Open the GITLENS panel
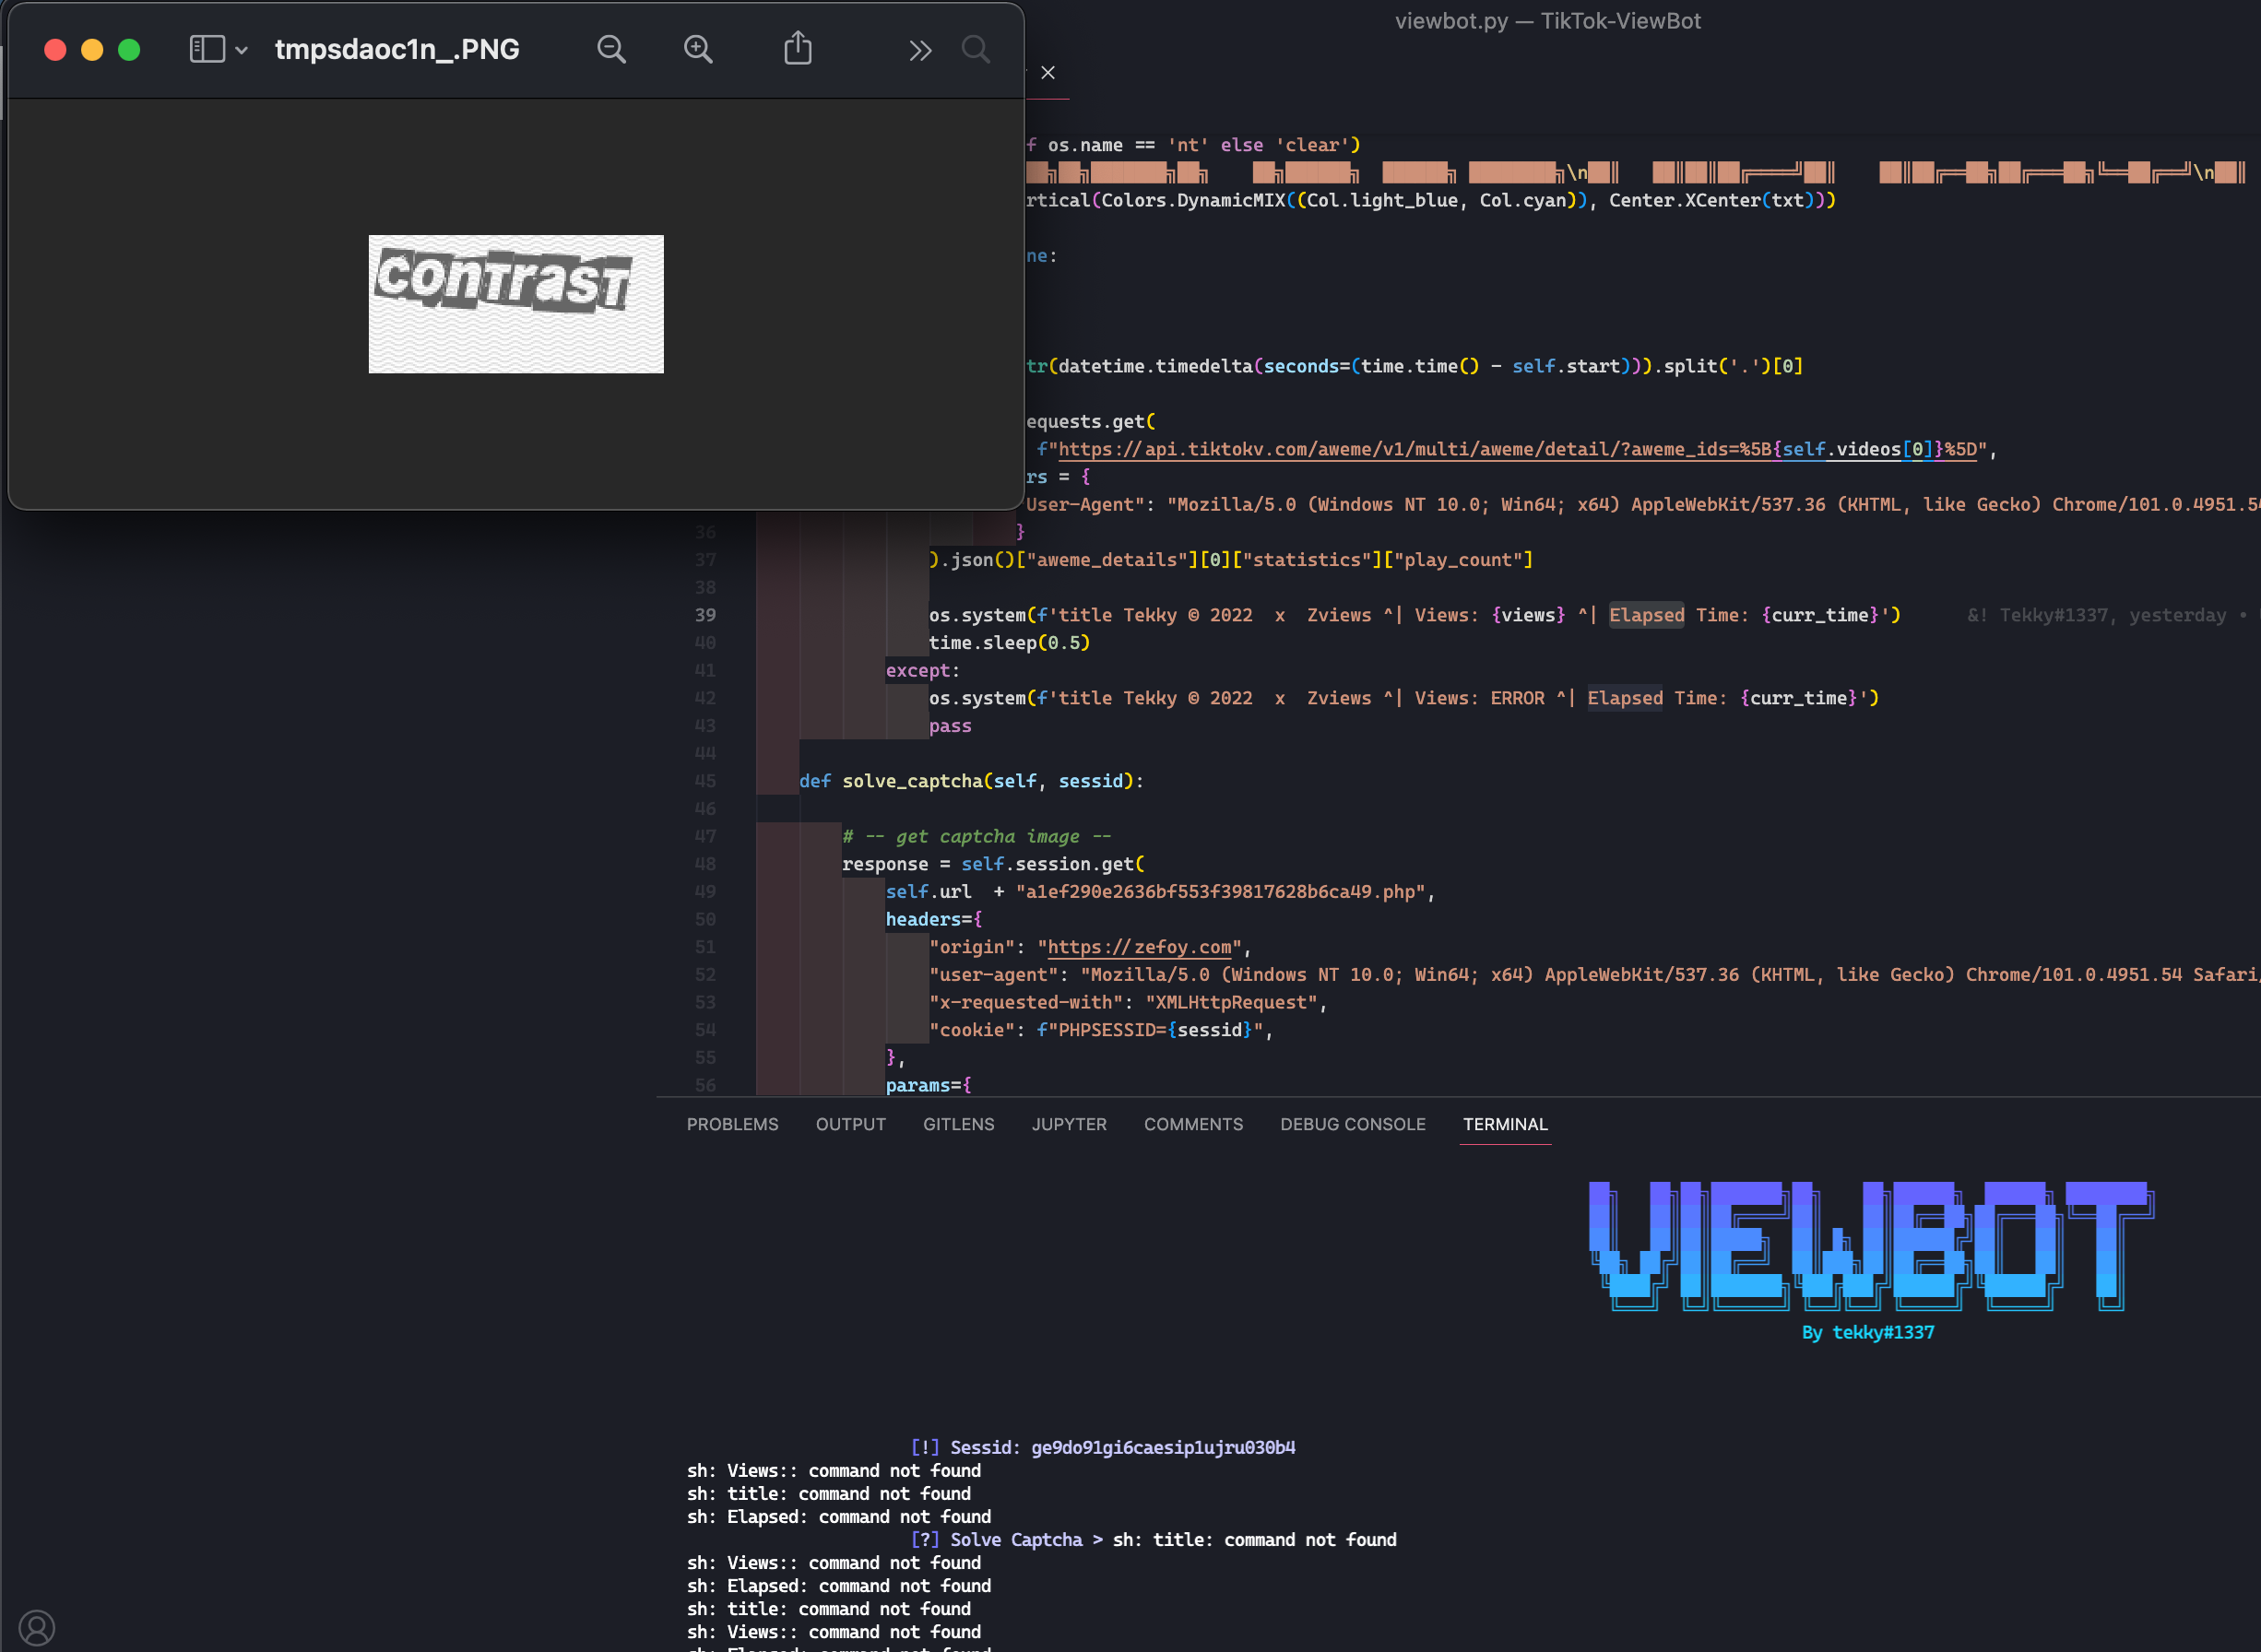 958,1124
